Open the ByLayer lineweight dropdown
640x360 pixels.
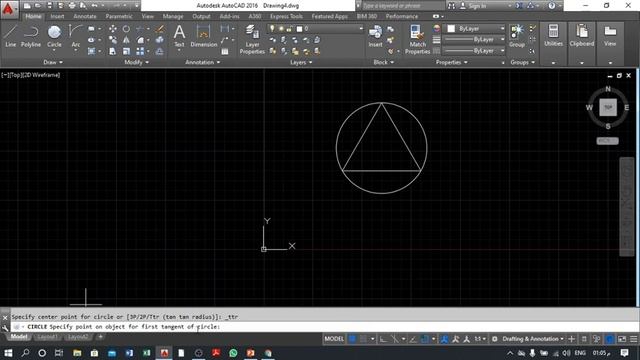474,40
